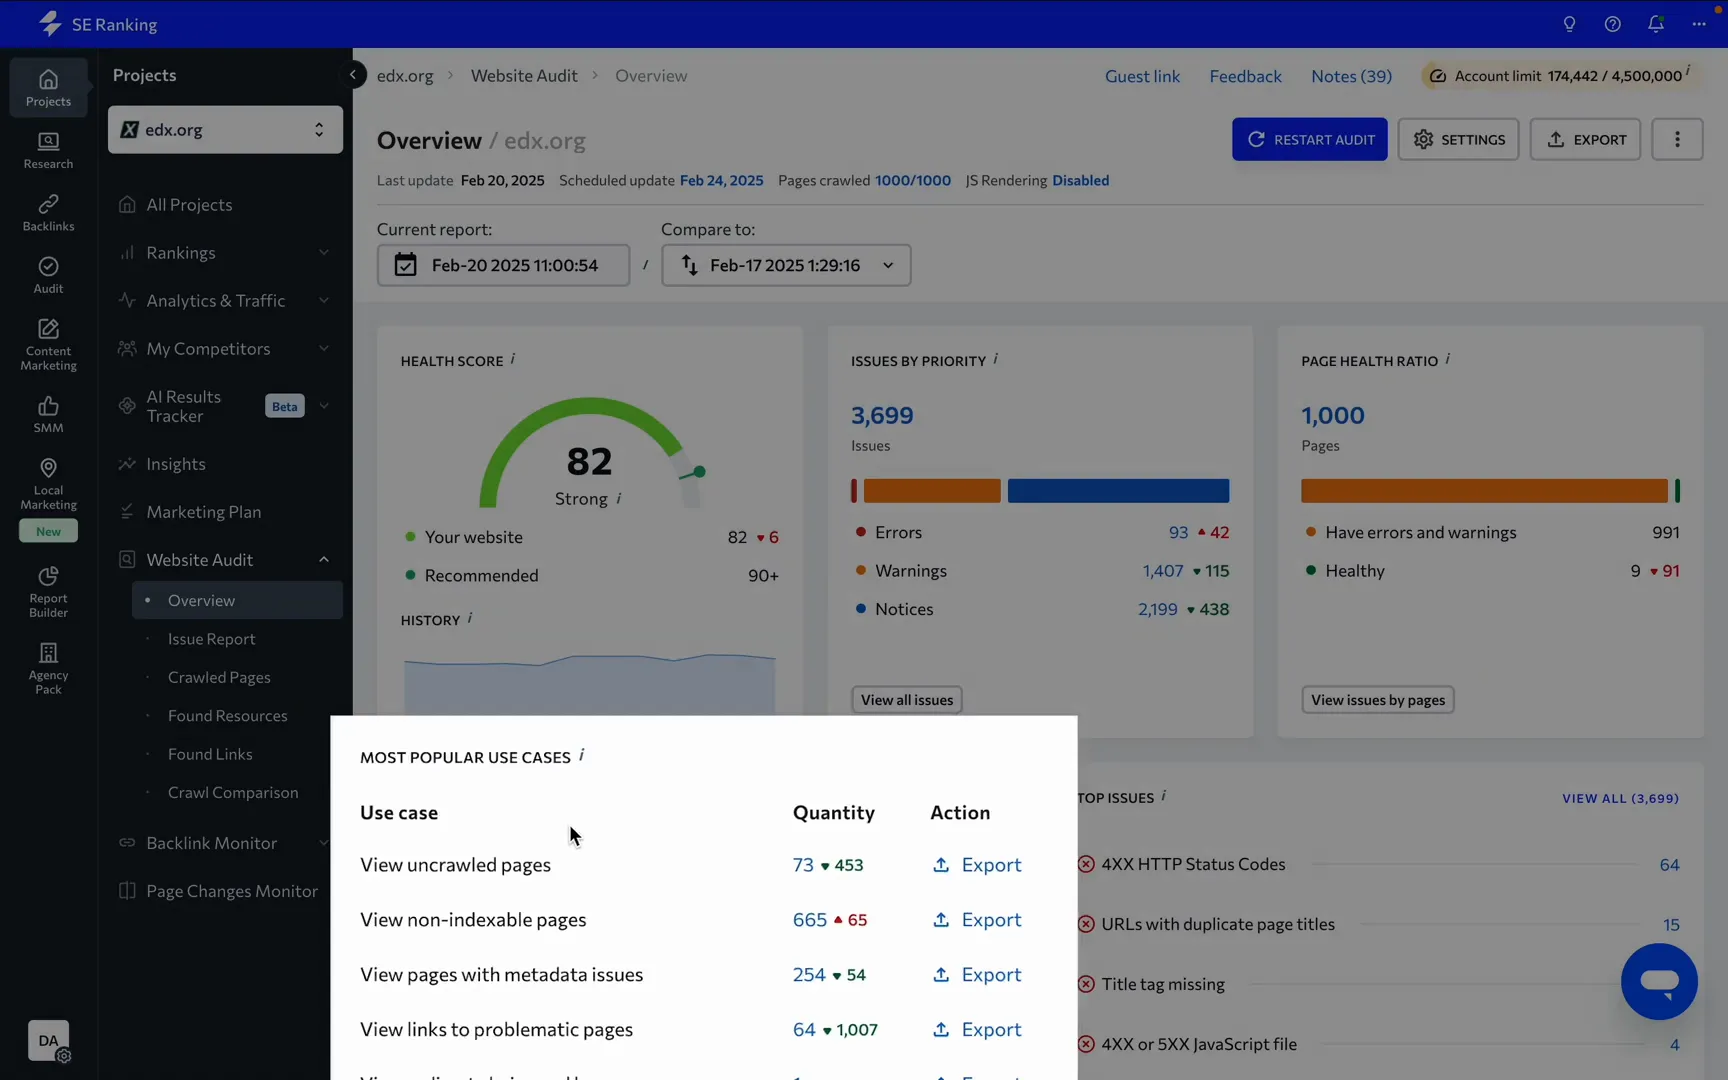Open the Local Marketing icon
This screenshot has height=1080, width=1728.
point(48,483)
